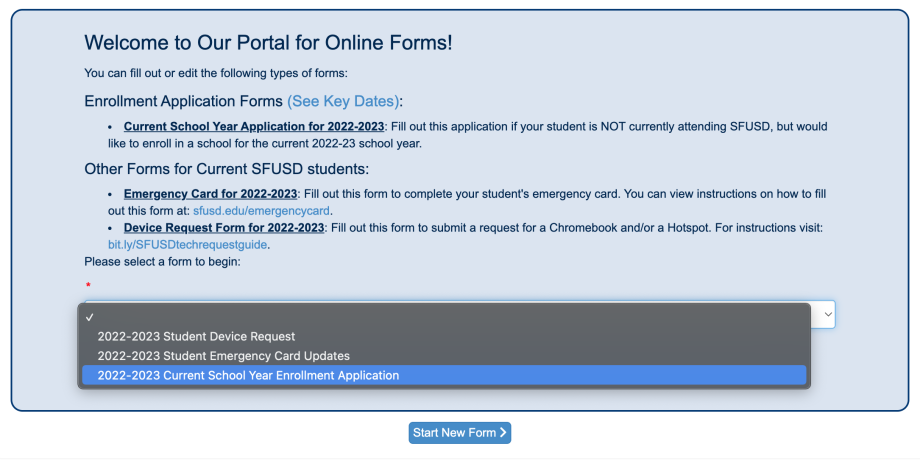Click the Welcome to Our Portal heading
920x460 pixels.
pyautogui.click(x=268, y=43)
